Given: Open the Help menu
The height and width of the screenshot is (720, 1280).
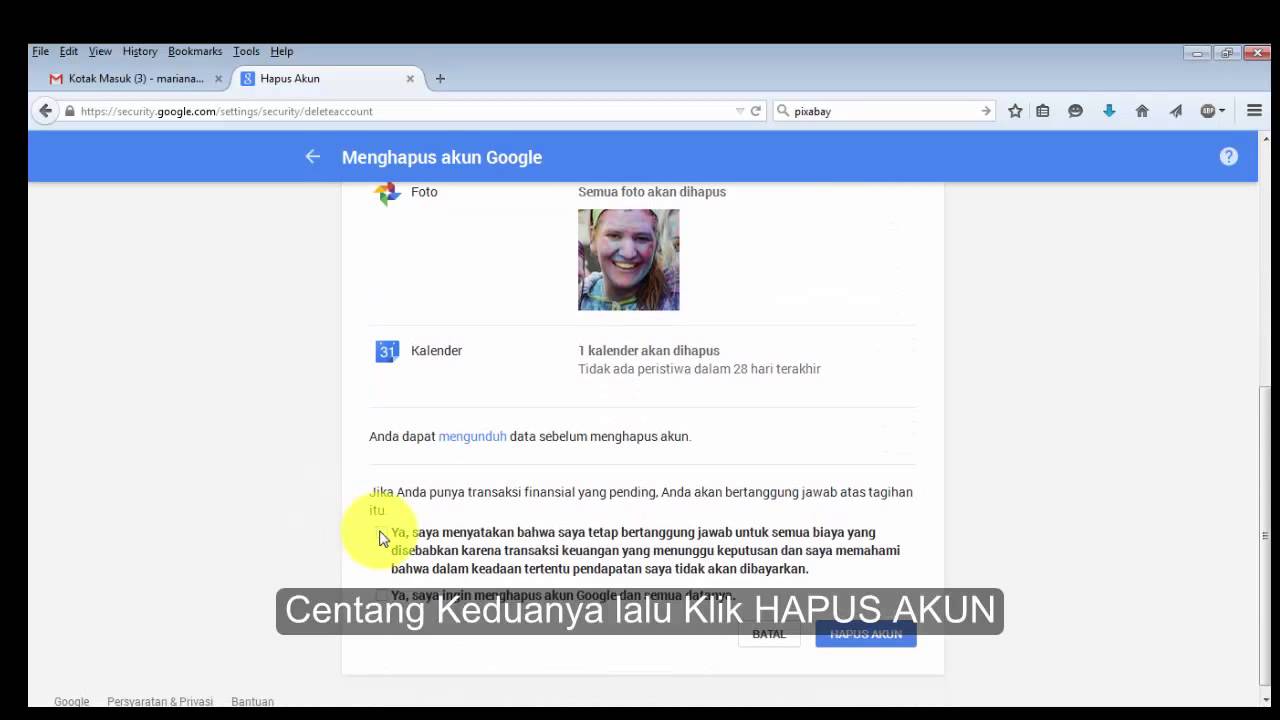Looking at the screenshot, I should pos(282,51).
